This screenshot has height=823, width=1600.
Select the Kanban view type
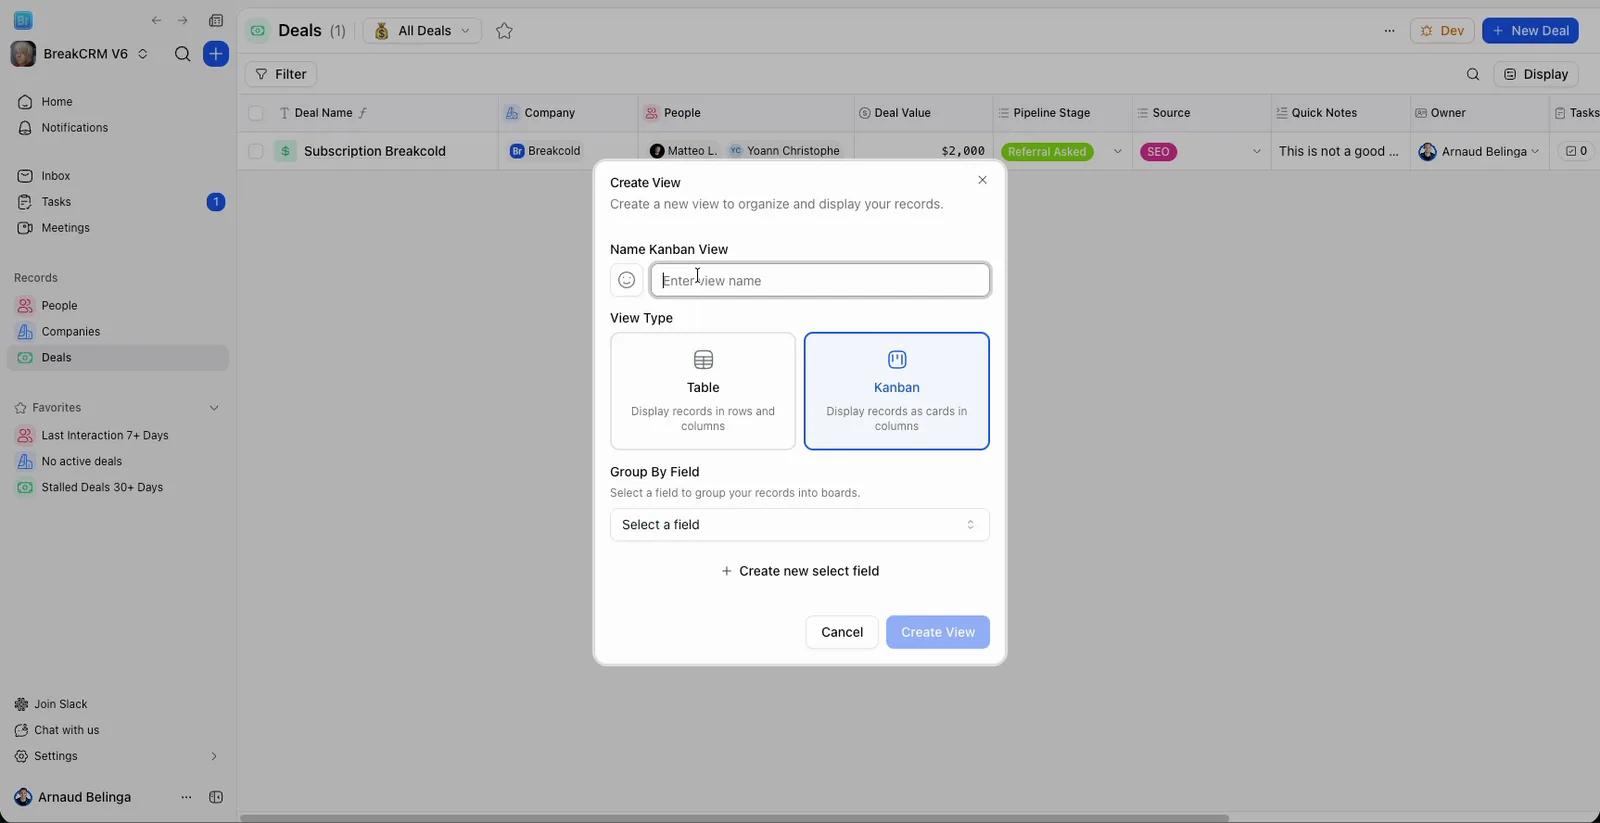tap(897, 391)
